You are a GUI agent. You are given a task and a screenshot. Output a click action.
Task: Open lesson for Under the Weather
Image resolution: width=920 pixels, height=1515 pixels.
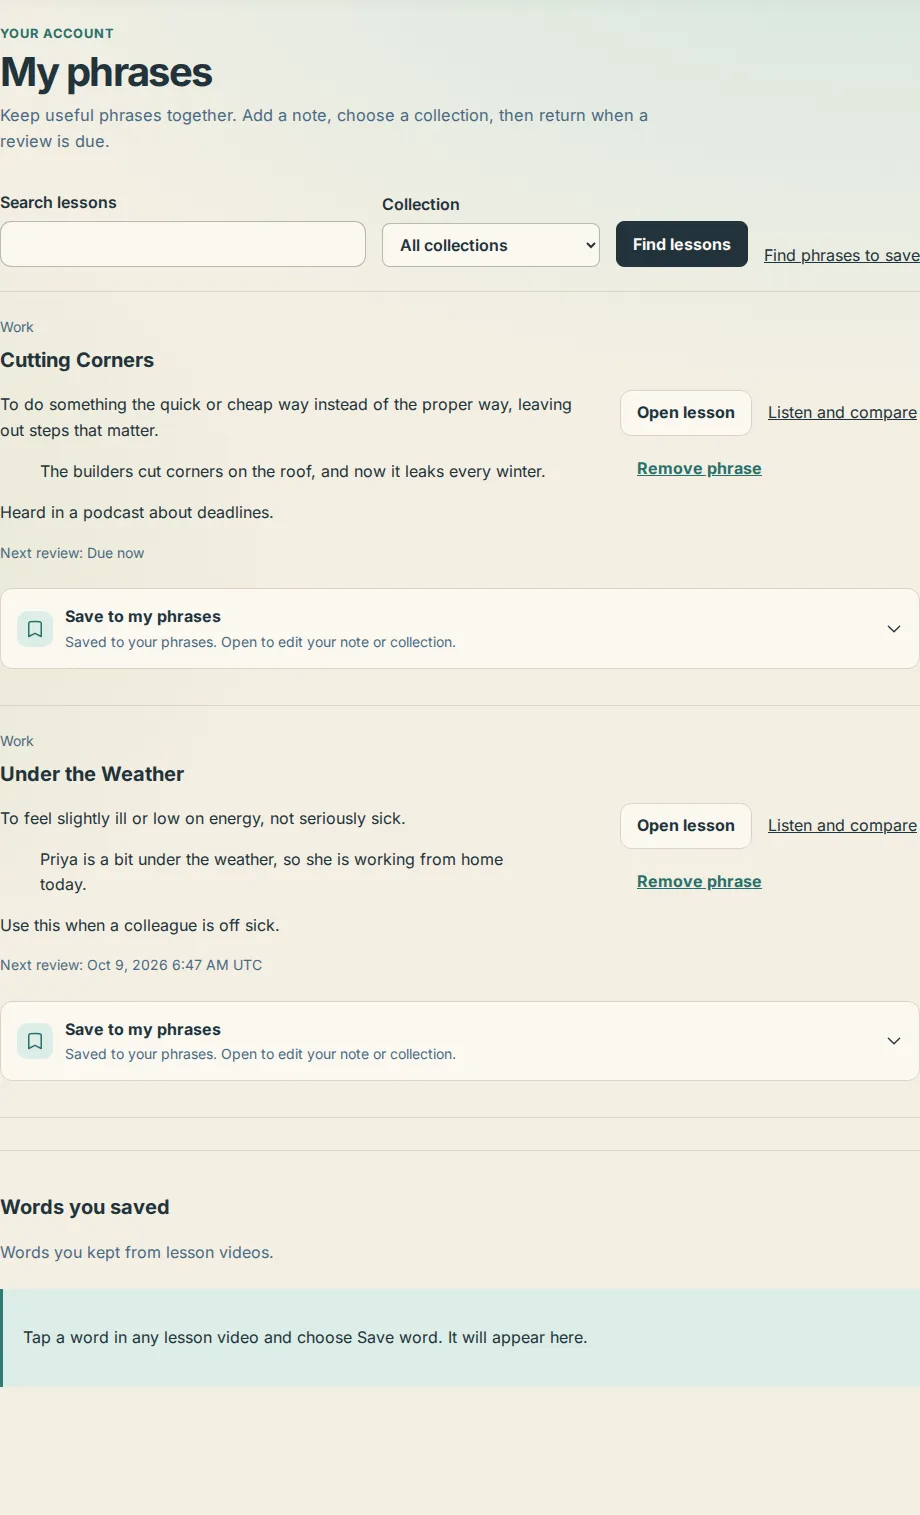(686, 826)
